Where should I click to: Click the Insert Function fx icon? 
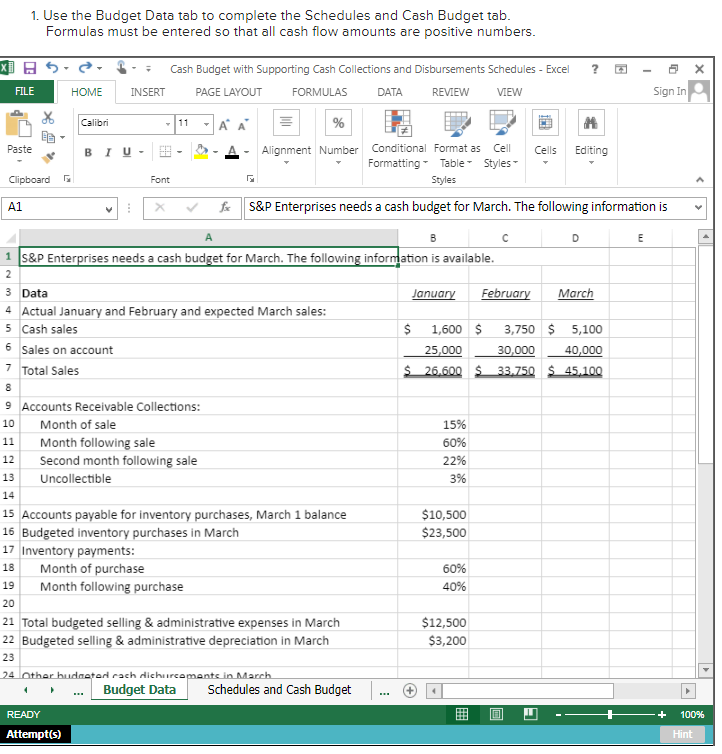(225, 208)
